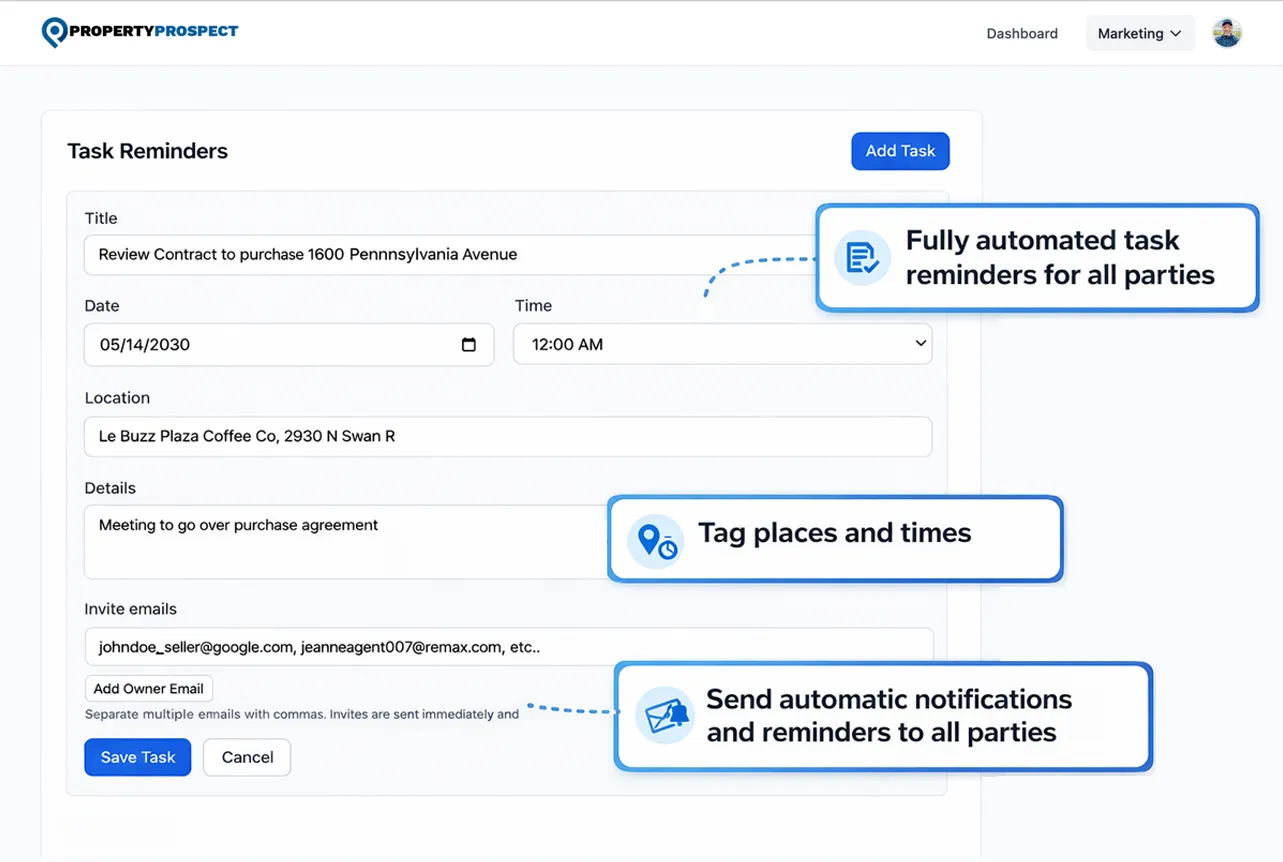Click the automated task reminders document icon
Image resolution: width=1283 pixels, height=862 pixels.
pos(861,257)
